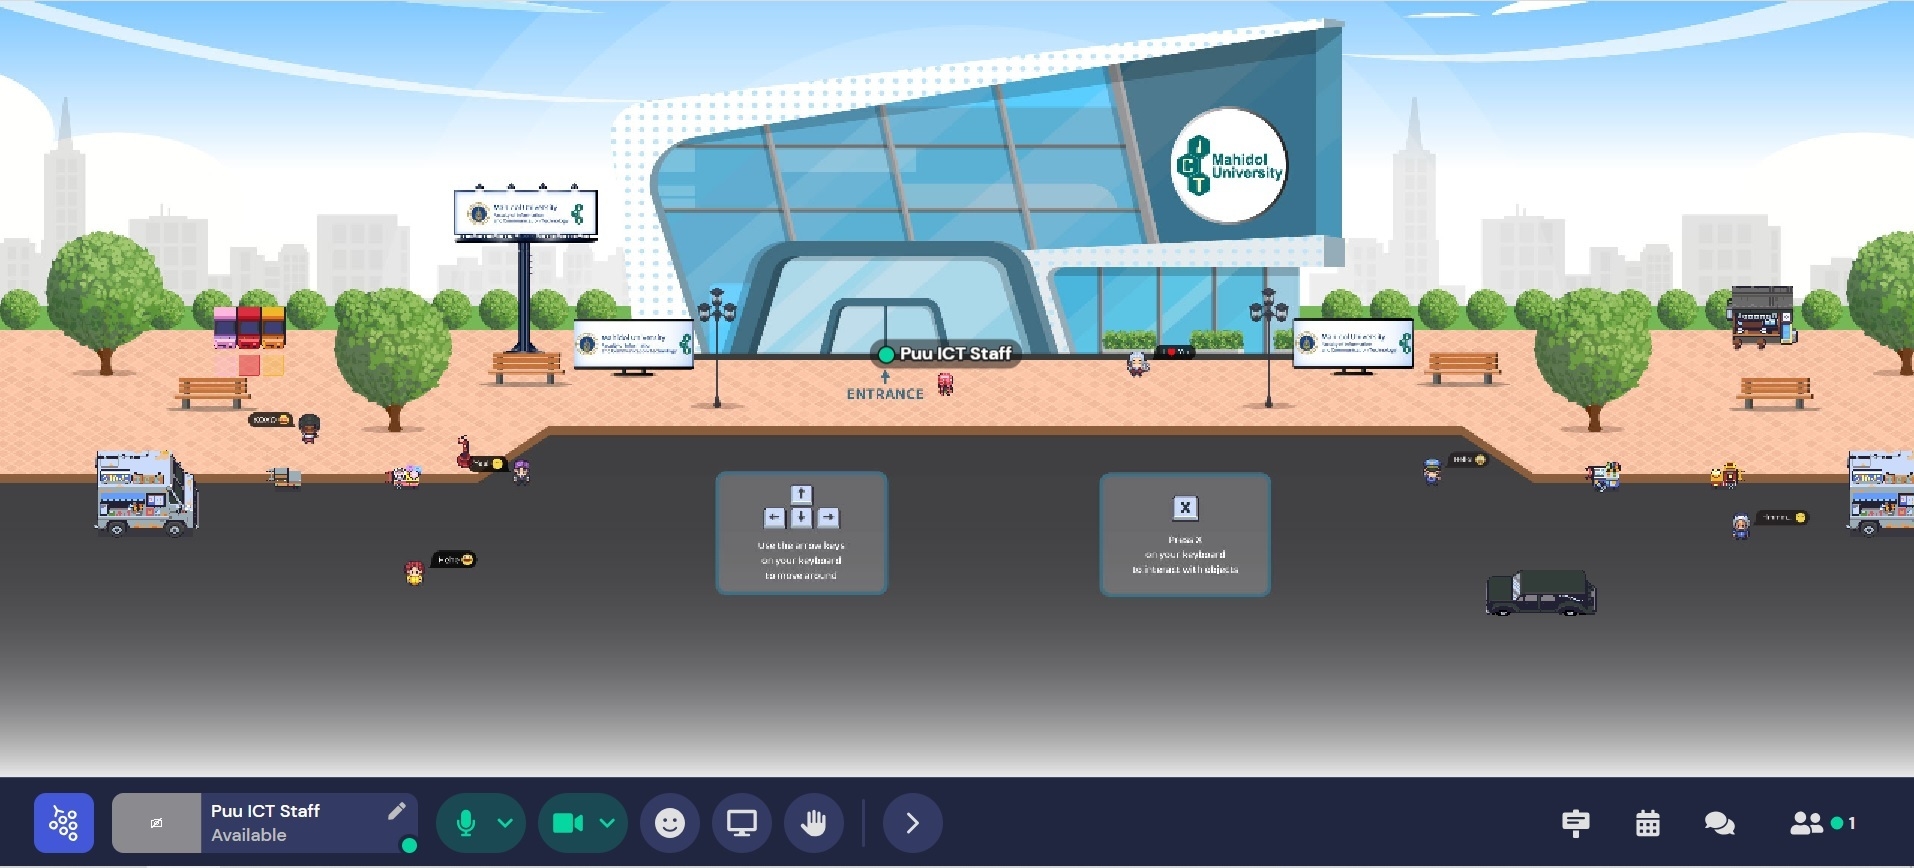The image size is (1914, 868).
Task: Mute the microphone
Action: [465, 823]
